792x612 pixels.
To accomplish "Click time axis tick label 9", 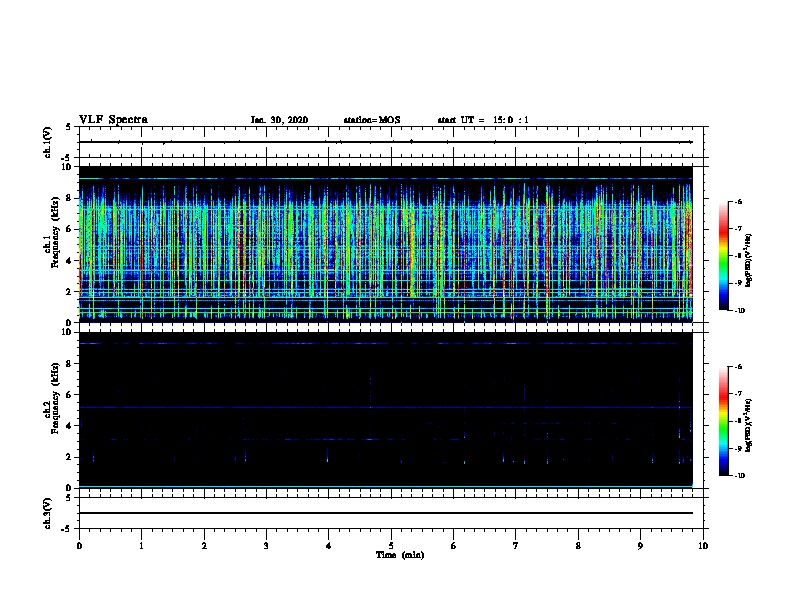I will (x=640, y=546).
